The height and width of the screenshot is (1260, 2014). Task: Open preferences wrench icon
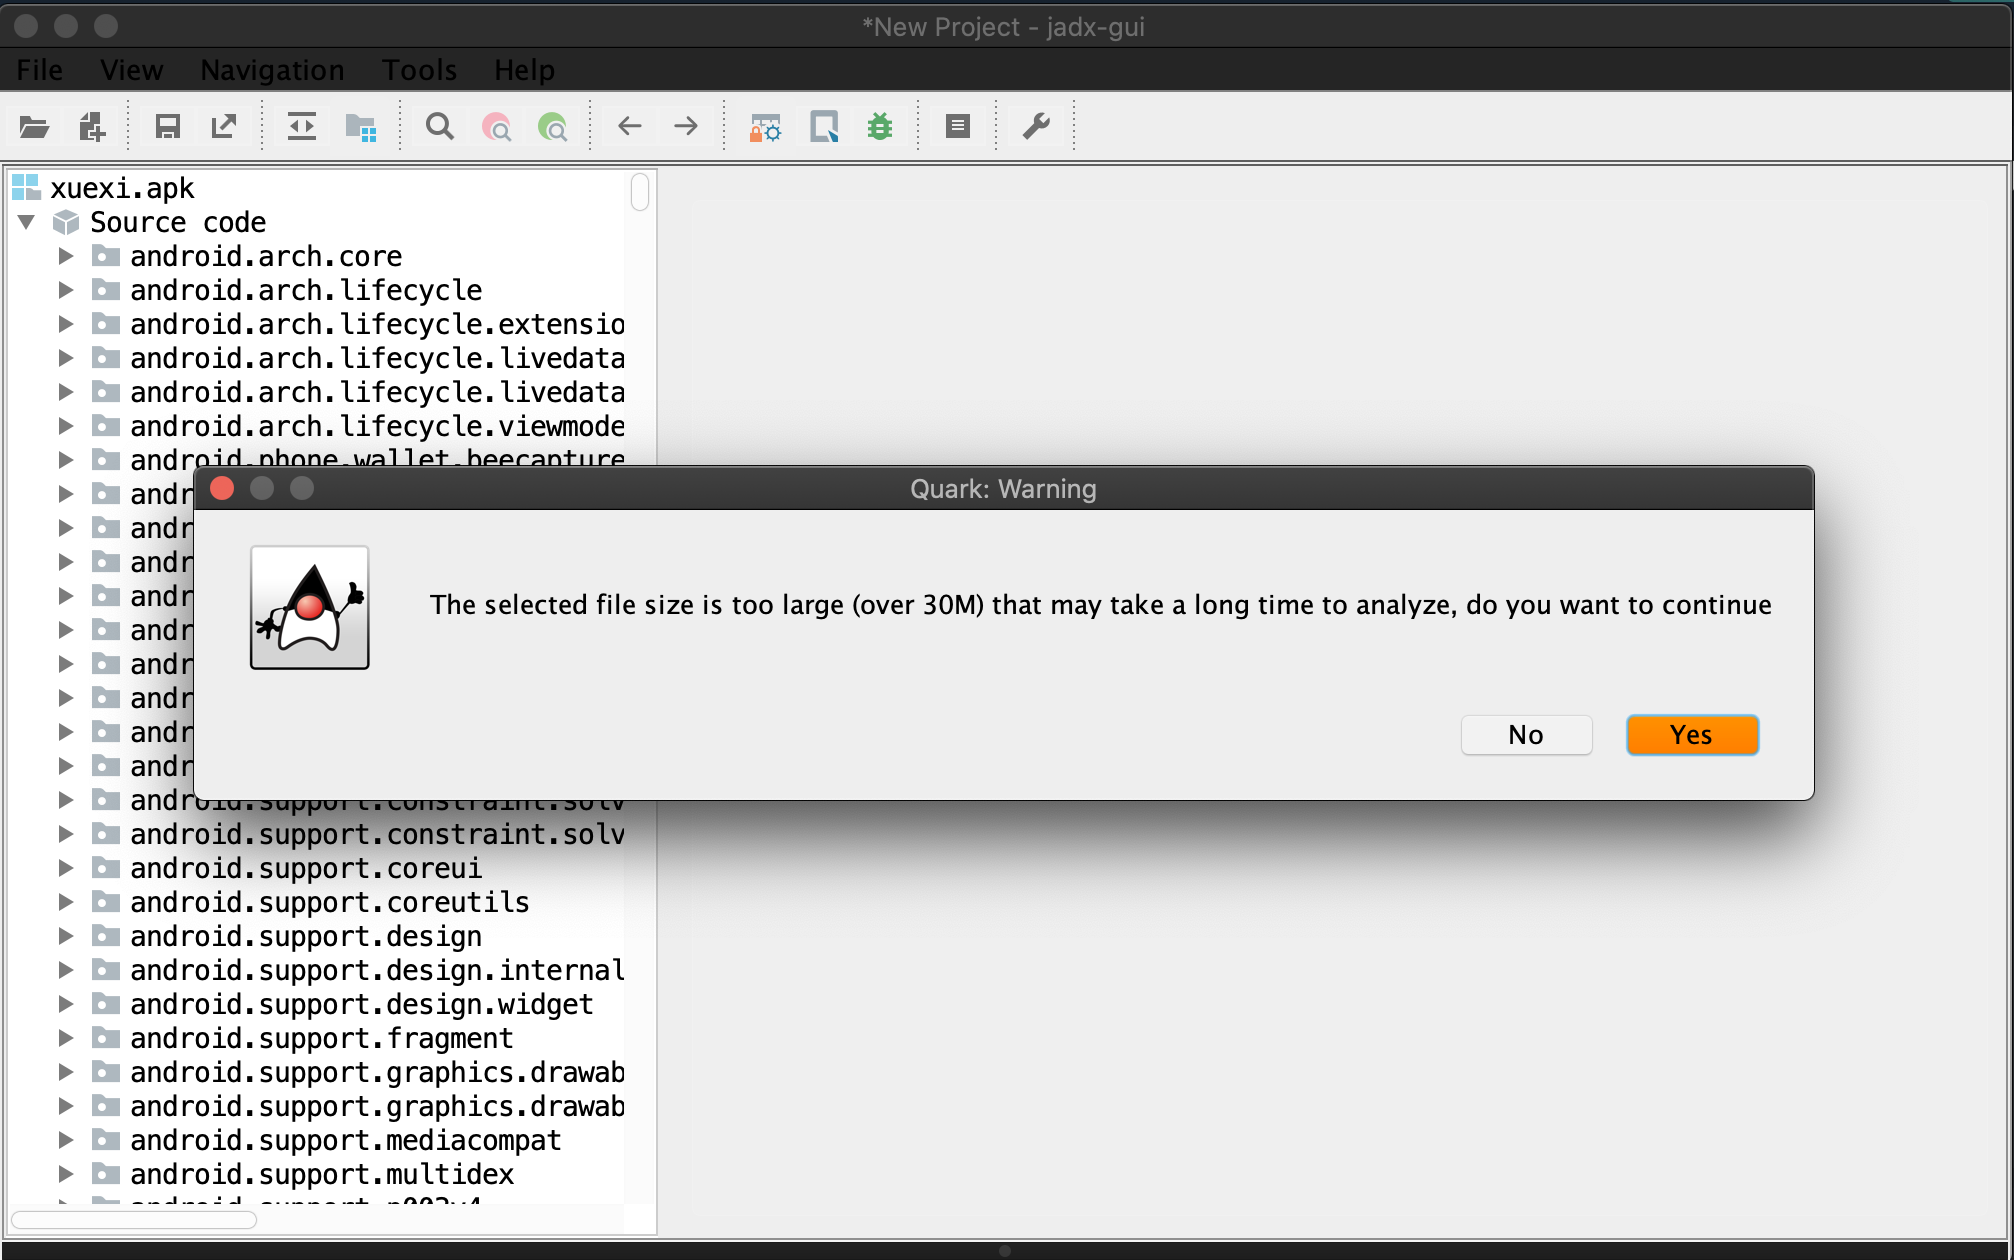pyautogui.click(x=1036, y=127)
